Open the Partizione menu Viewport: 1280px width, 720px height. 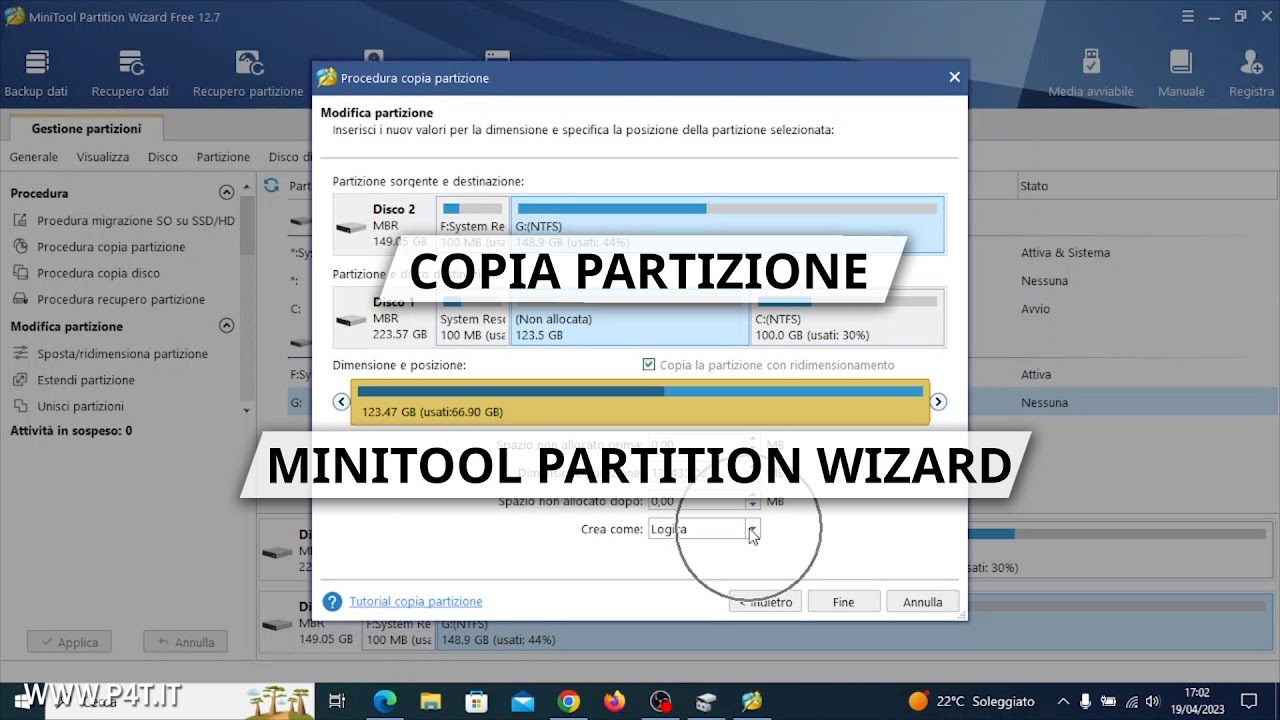point(223,157)
